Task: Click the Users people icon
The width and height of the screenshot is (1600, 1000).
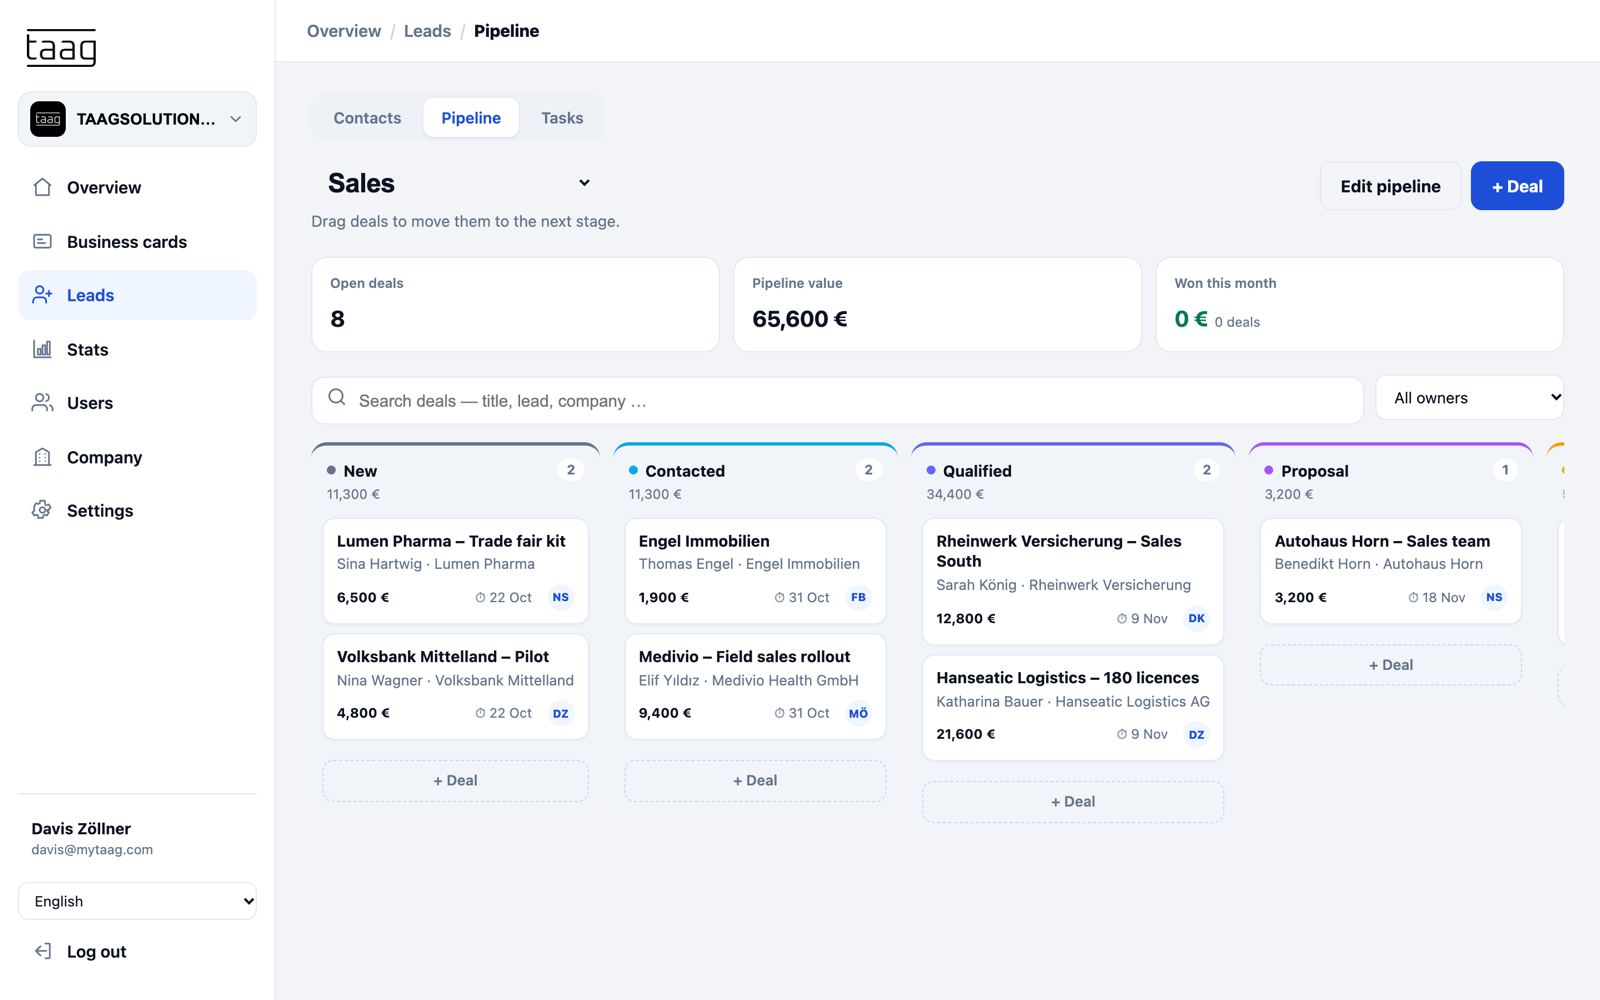Action: [x=42, y=403]
